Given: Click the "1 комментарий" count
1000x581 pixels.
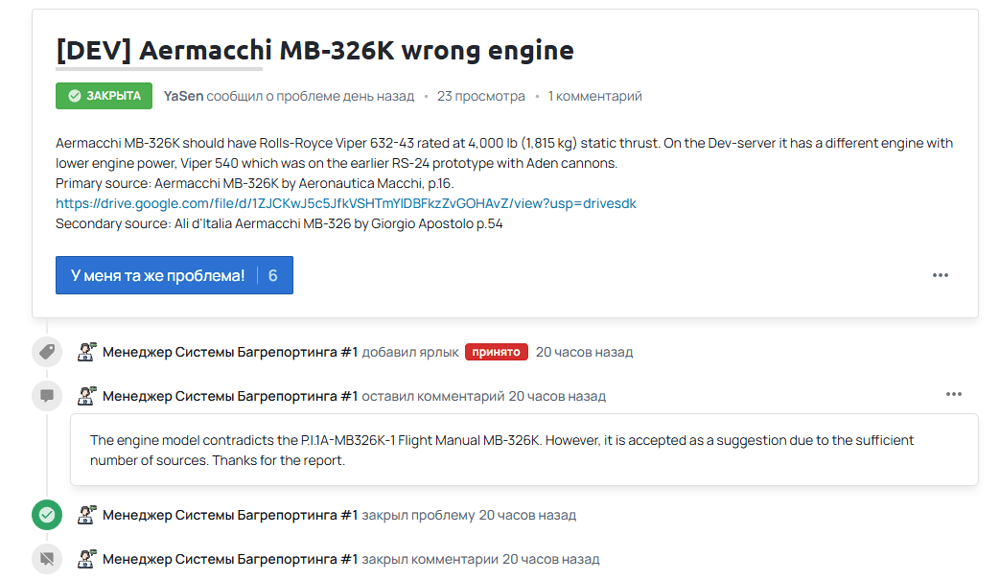Looking at the screenshot, I should 595,96.
